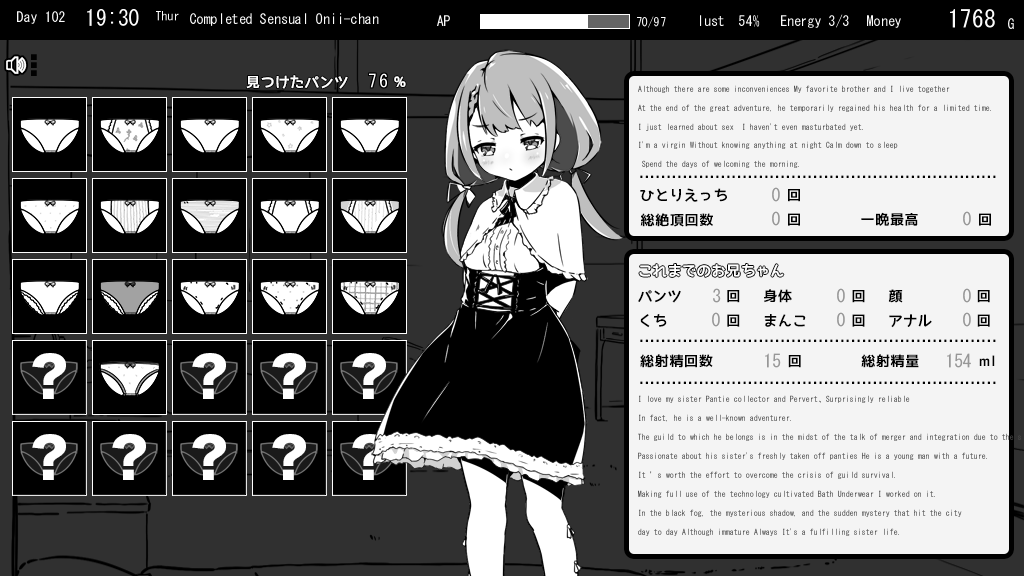Click the AP progress bar
Screen dimensions: 1024x576
click(554, 22)
